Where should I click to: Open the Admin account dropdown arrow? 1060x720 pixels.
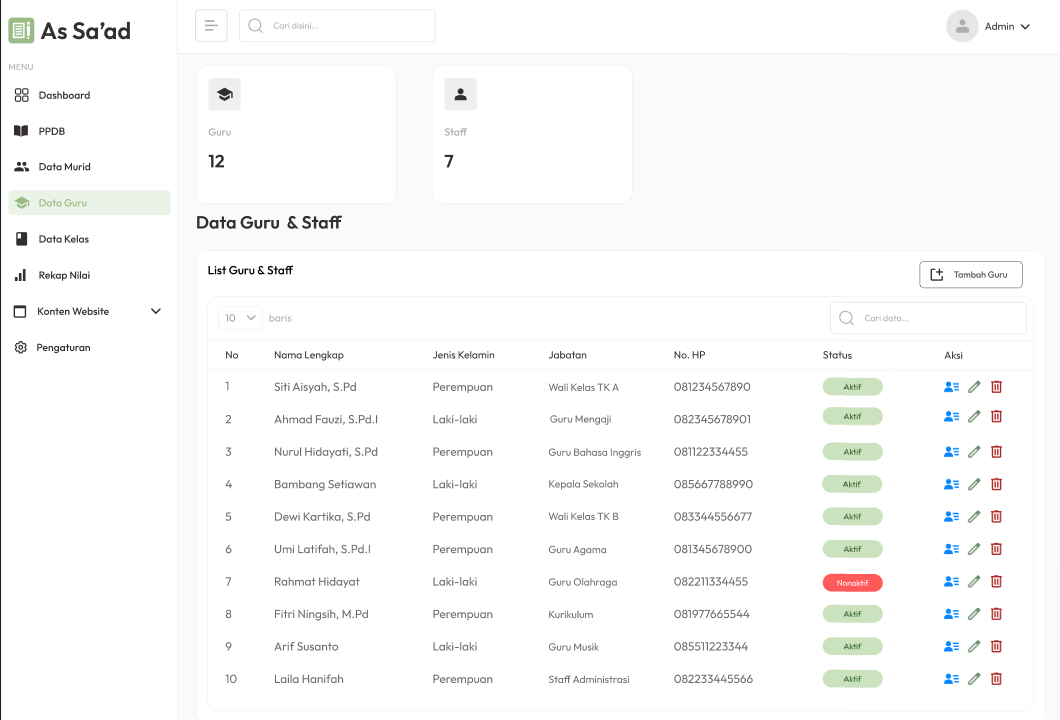(x=1025, y=27)
